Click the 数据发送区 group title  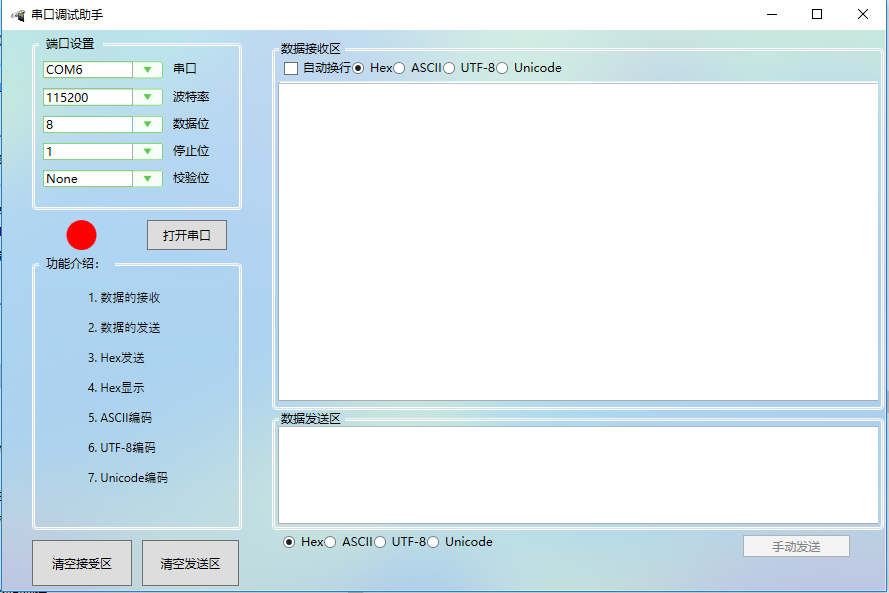point(311,418)
